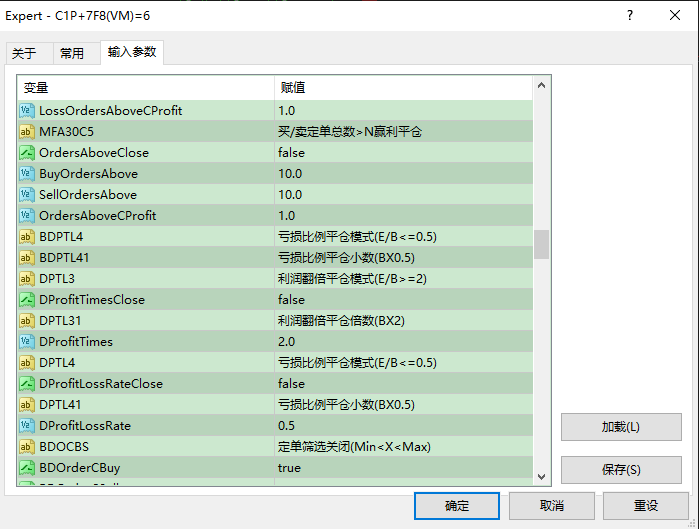Screen dimensions: 699x529
Task: Click the OrdersAboveCProfit value 1.0
Action: tap(287, 215)
